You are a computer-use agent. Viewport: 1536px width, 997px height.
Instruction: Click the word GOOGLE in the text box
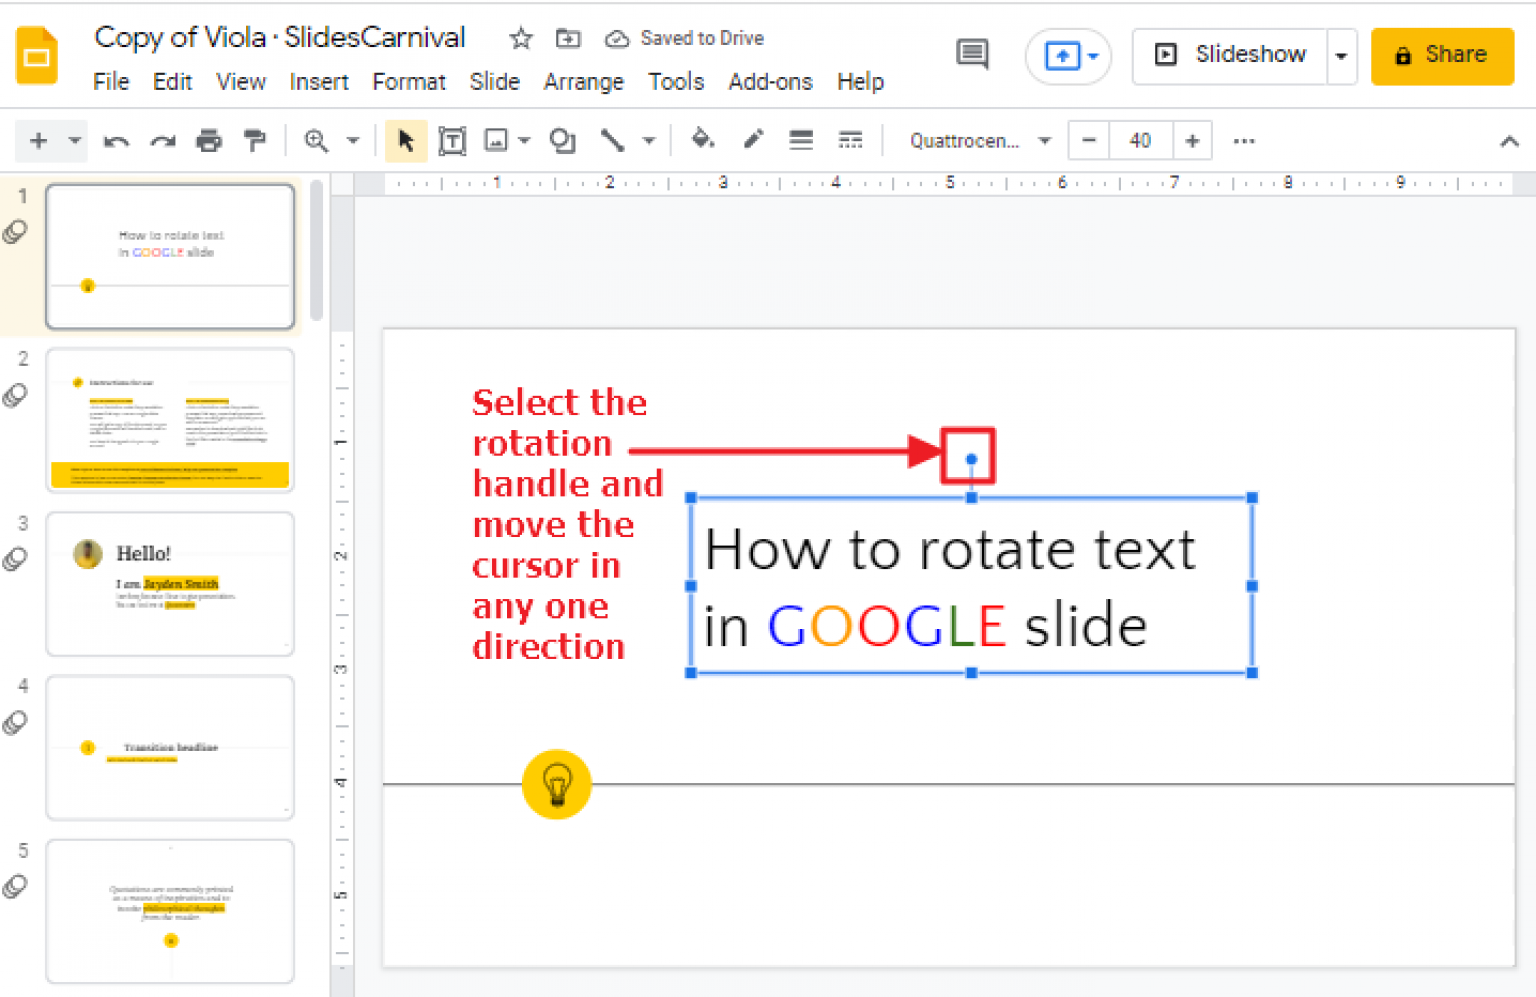(886, 627)
